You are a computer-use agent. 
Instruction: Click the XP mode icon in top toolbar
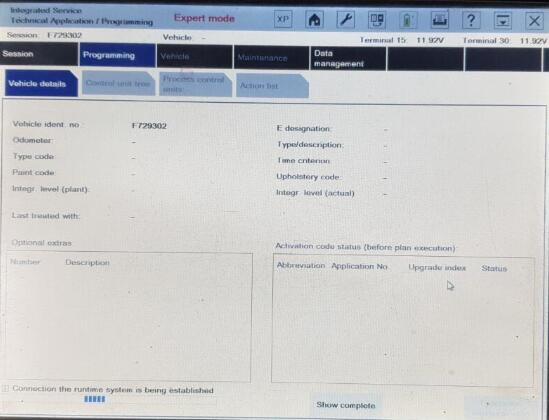(283, 20)
